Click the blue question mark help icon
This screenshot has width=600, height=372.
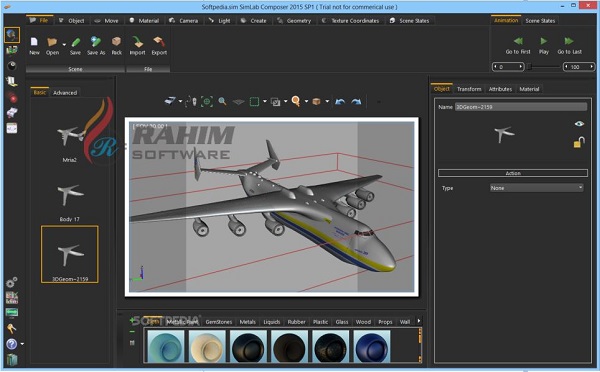click(x=12, y=344)
